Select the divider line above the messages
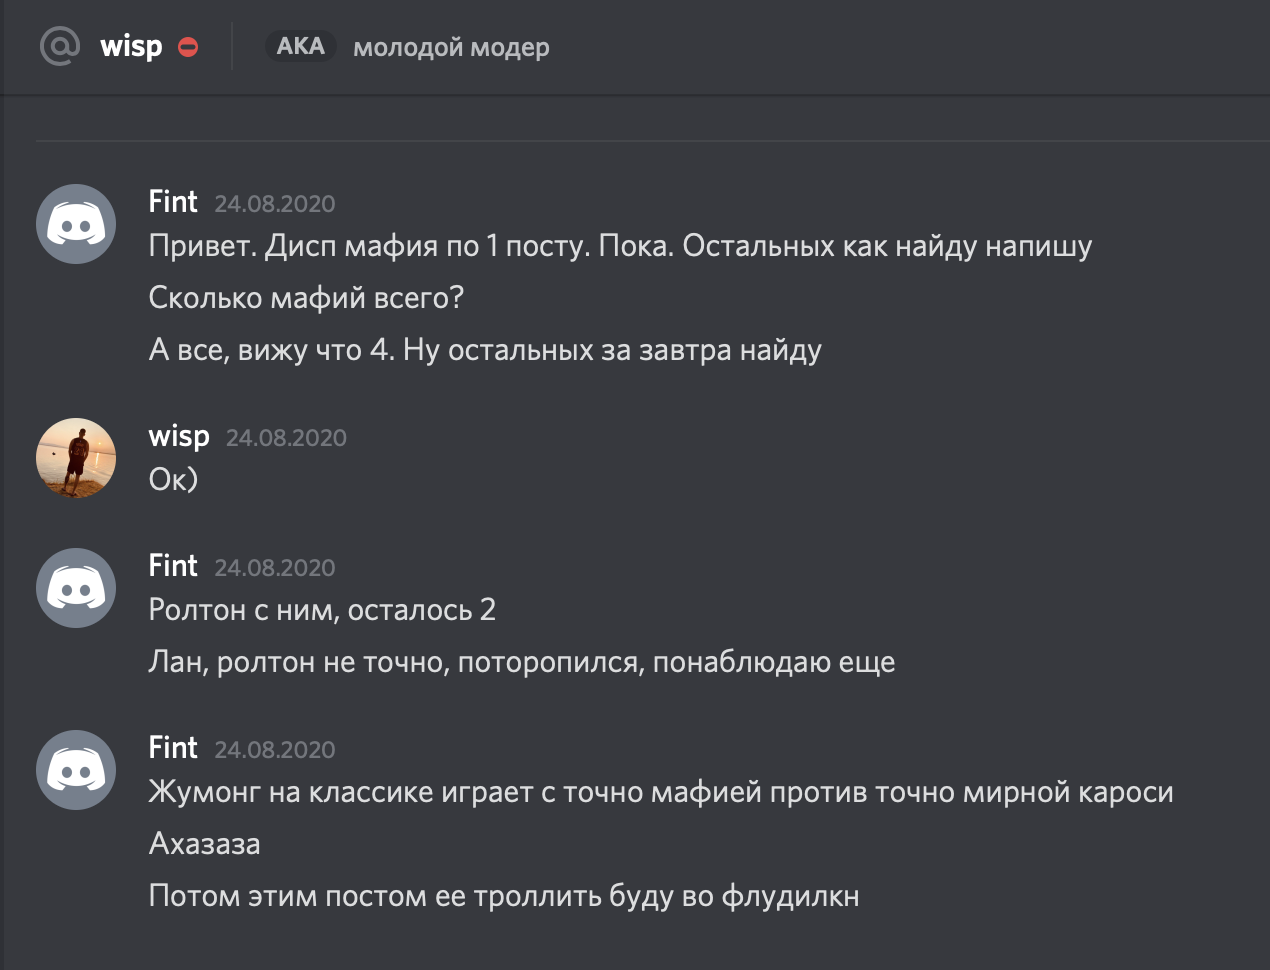The image size is (1270, 970). pyautogui.click(x=650, y=138)
